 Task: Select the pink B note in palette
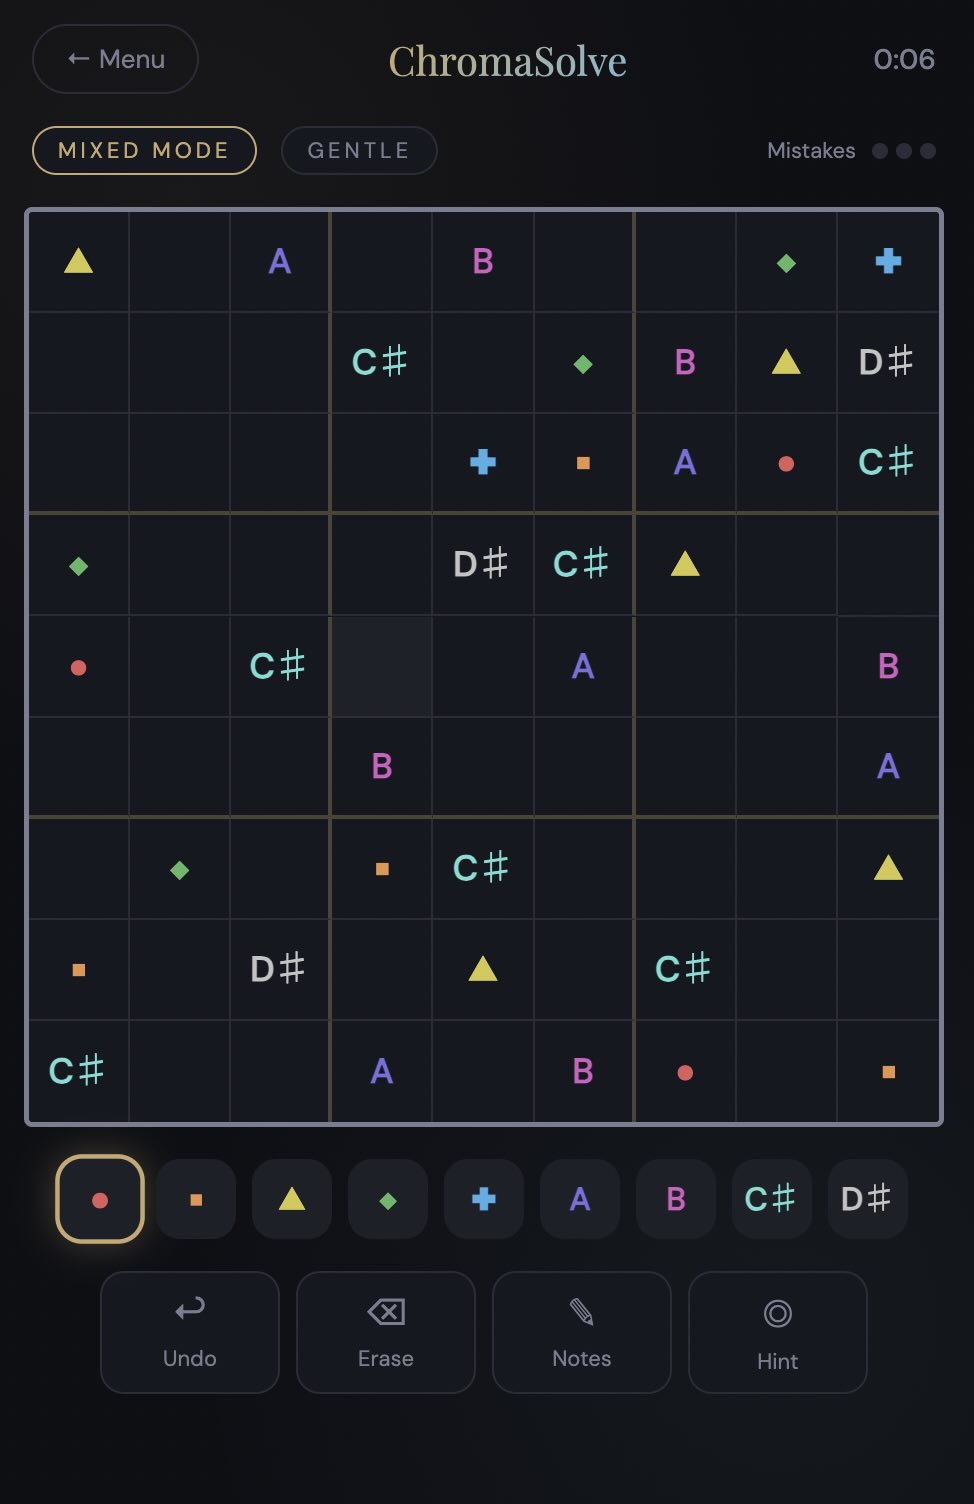coord(676,1199)
